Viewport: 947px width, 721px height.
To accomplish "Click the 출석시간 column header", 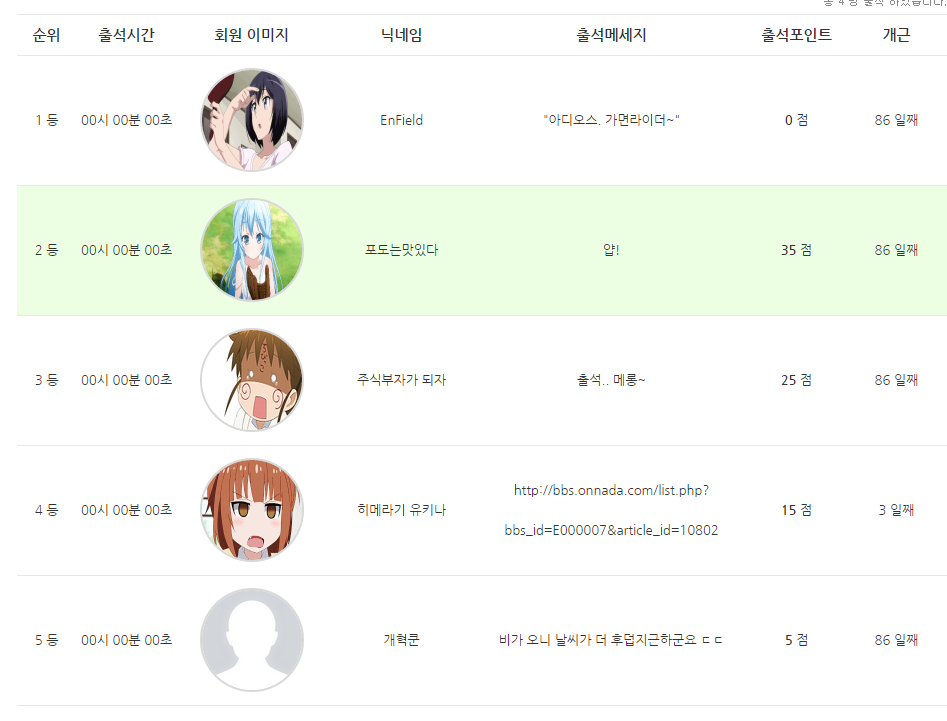I will (x=127, y=35).
